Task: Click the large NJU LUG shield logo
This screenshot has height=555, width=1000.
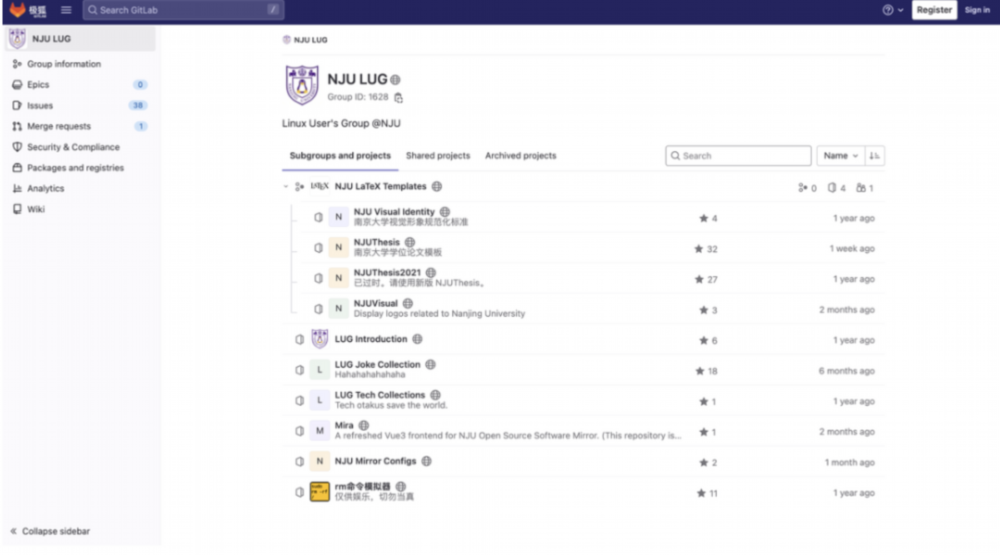Action: click(302, 85)
